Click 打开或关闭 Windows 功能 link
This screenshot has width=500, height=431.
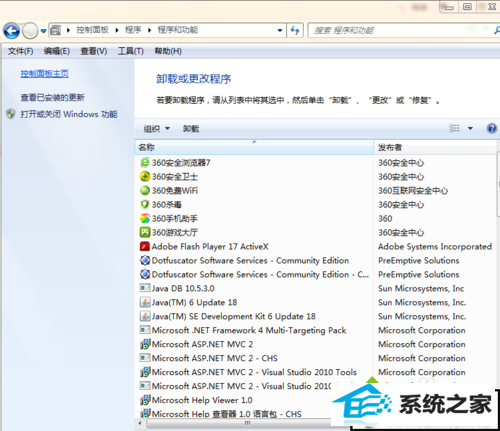[x=69, y=114]
